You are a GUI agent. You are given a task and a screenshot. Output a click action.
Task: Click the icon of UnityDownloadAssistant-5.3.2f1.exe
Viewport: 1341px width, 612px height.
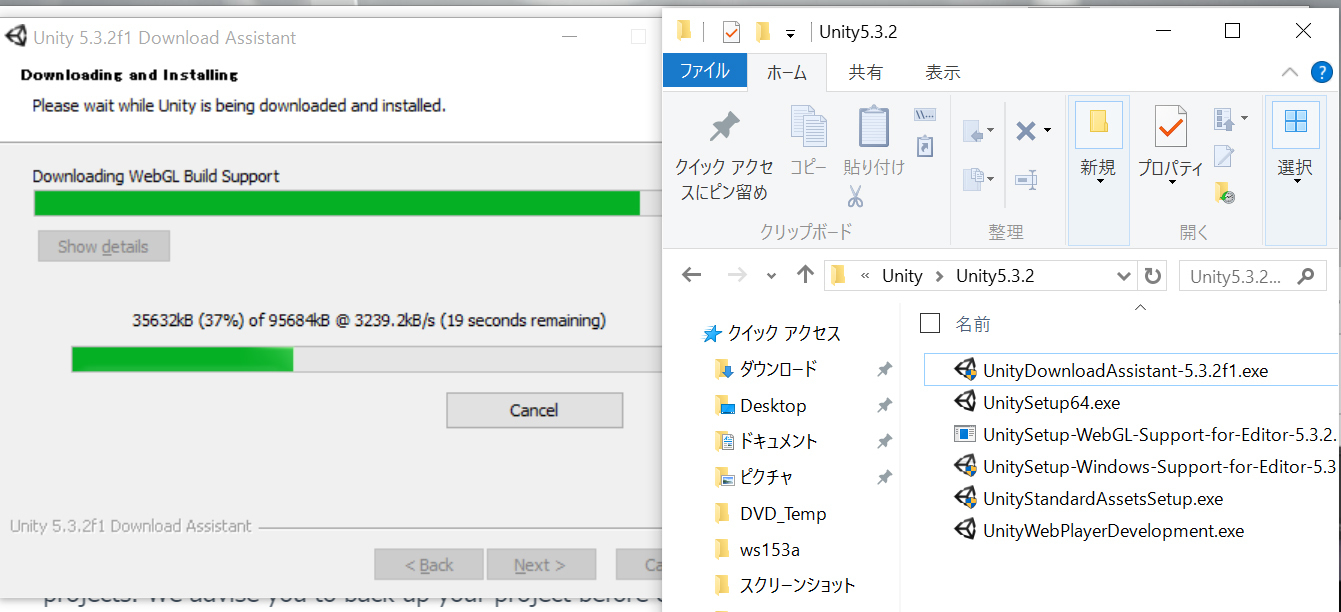coord(965,370)
